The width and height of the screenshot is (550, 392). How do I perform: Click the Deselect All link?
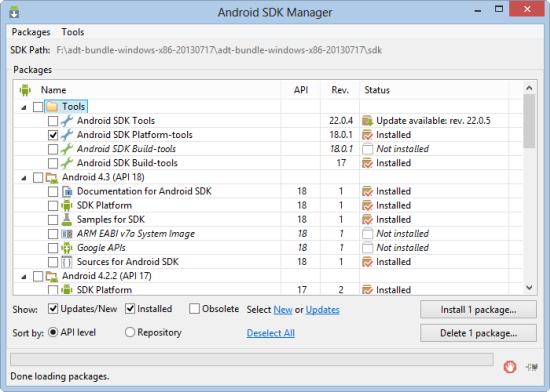point(271,333)
